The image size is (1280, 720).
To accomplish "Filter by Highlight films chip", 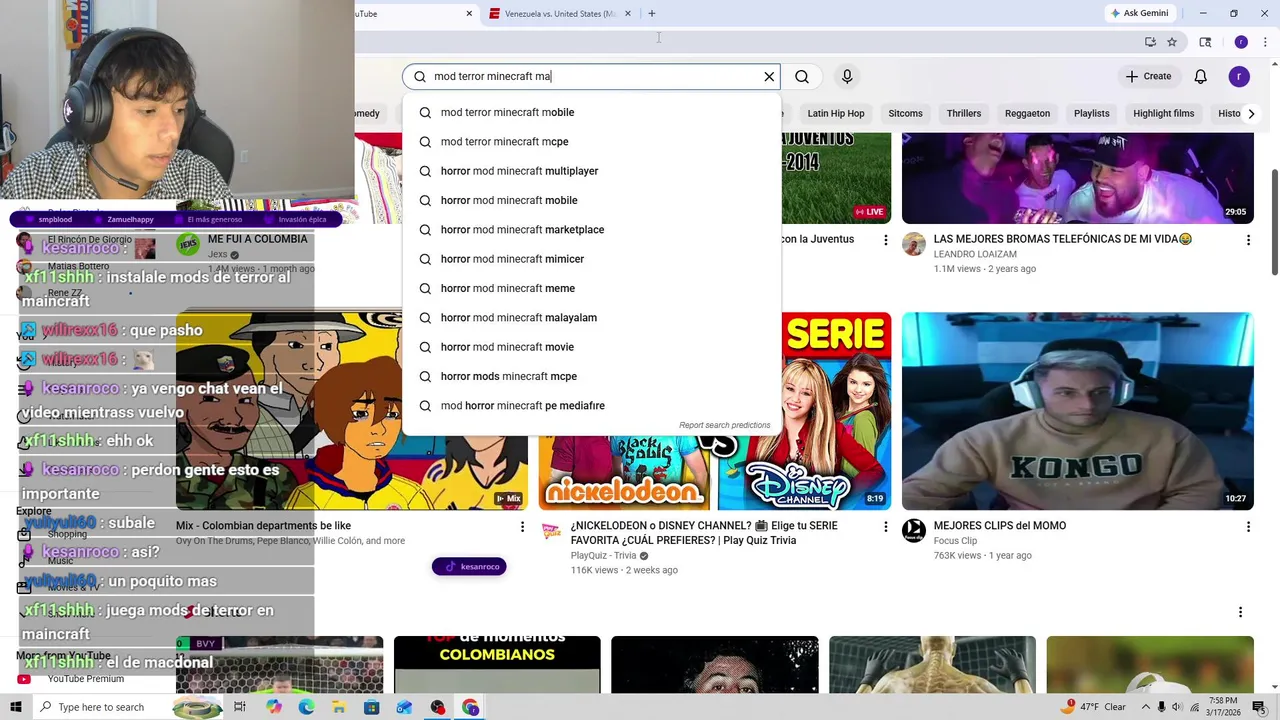I will (1164, 113).
